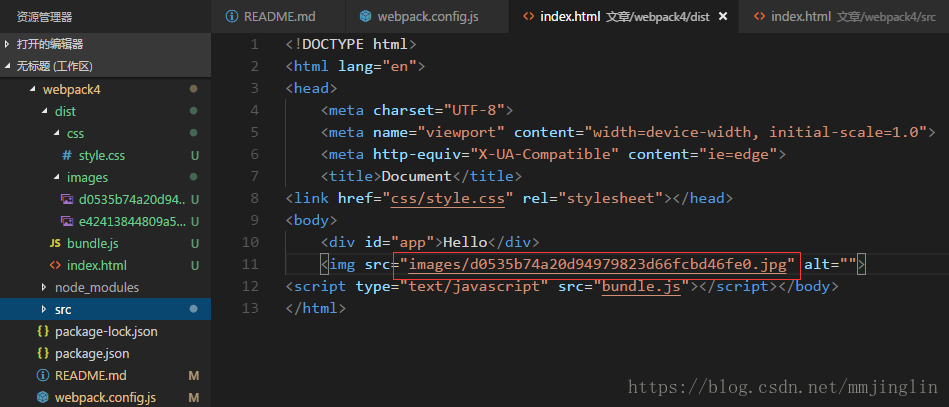The image size is (949, 407).
Task: Follow the images/d0535b74...jpg link on line 11
Action: 597,264
